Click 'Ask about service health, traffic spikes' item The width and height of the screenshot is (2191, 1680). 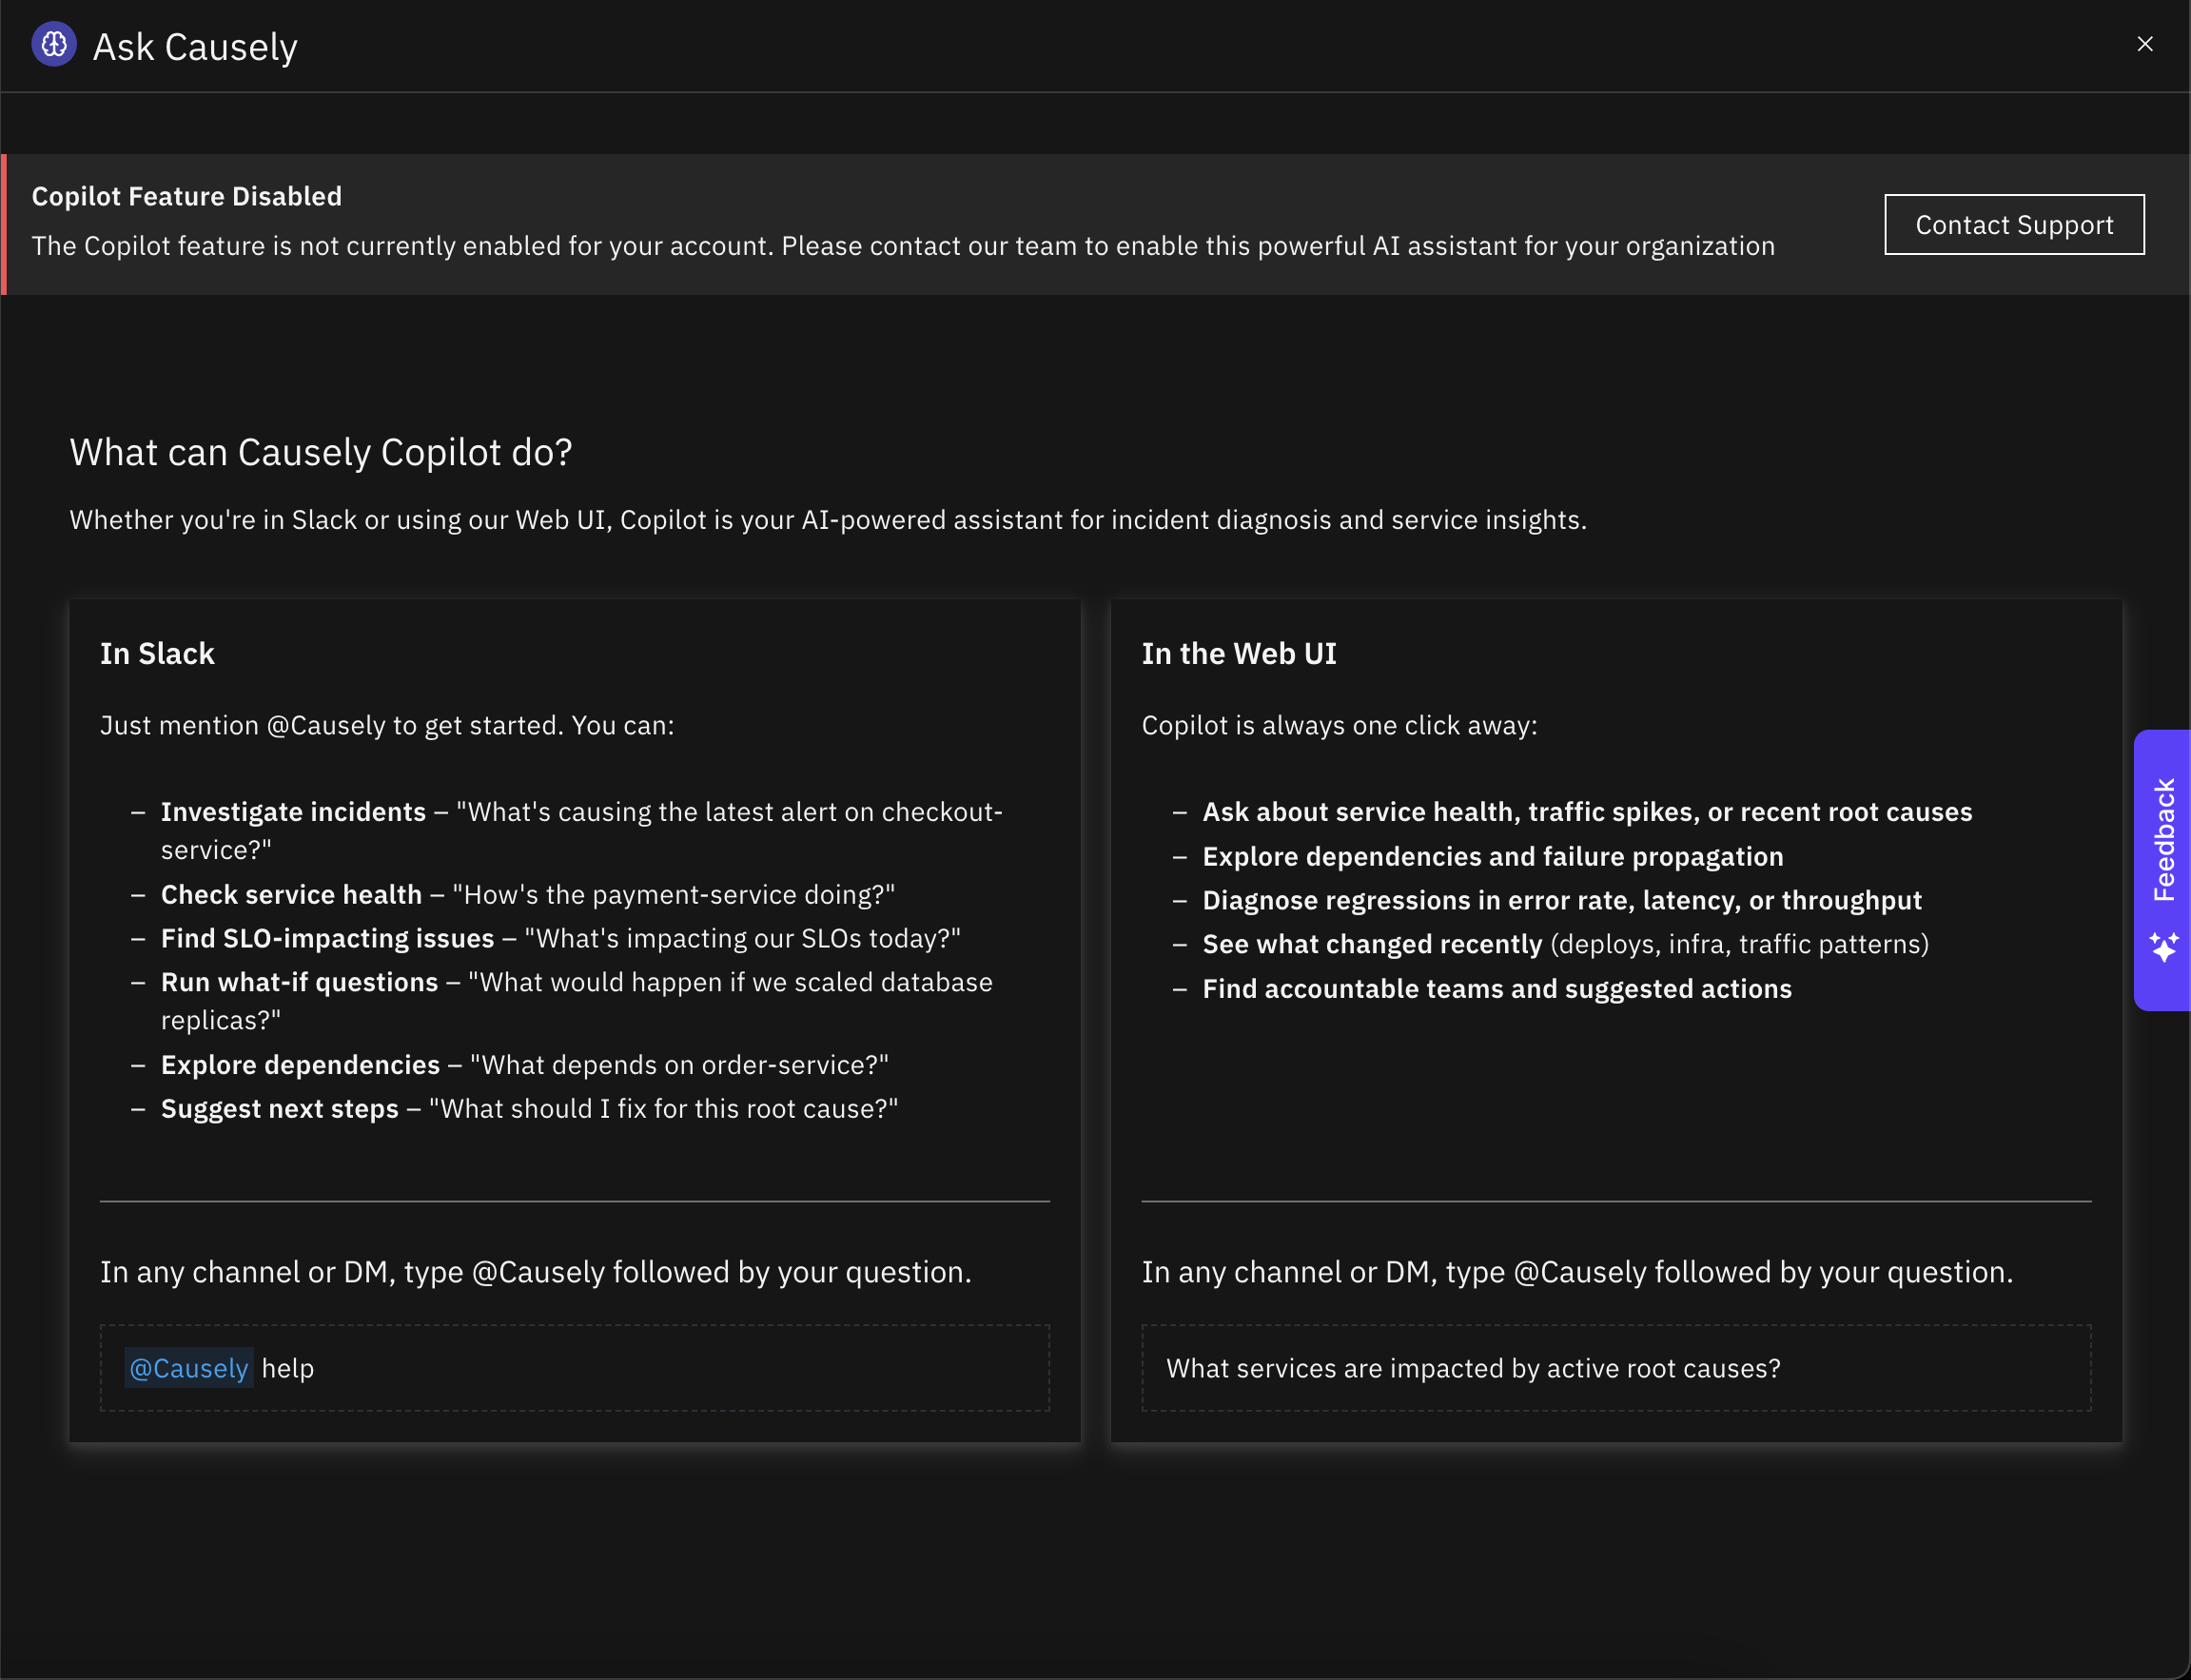pyautogui.click(x=1587, y=812)
